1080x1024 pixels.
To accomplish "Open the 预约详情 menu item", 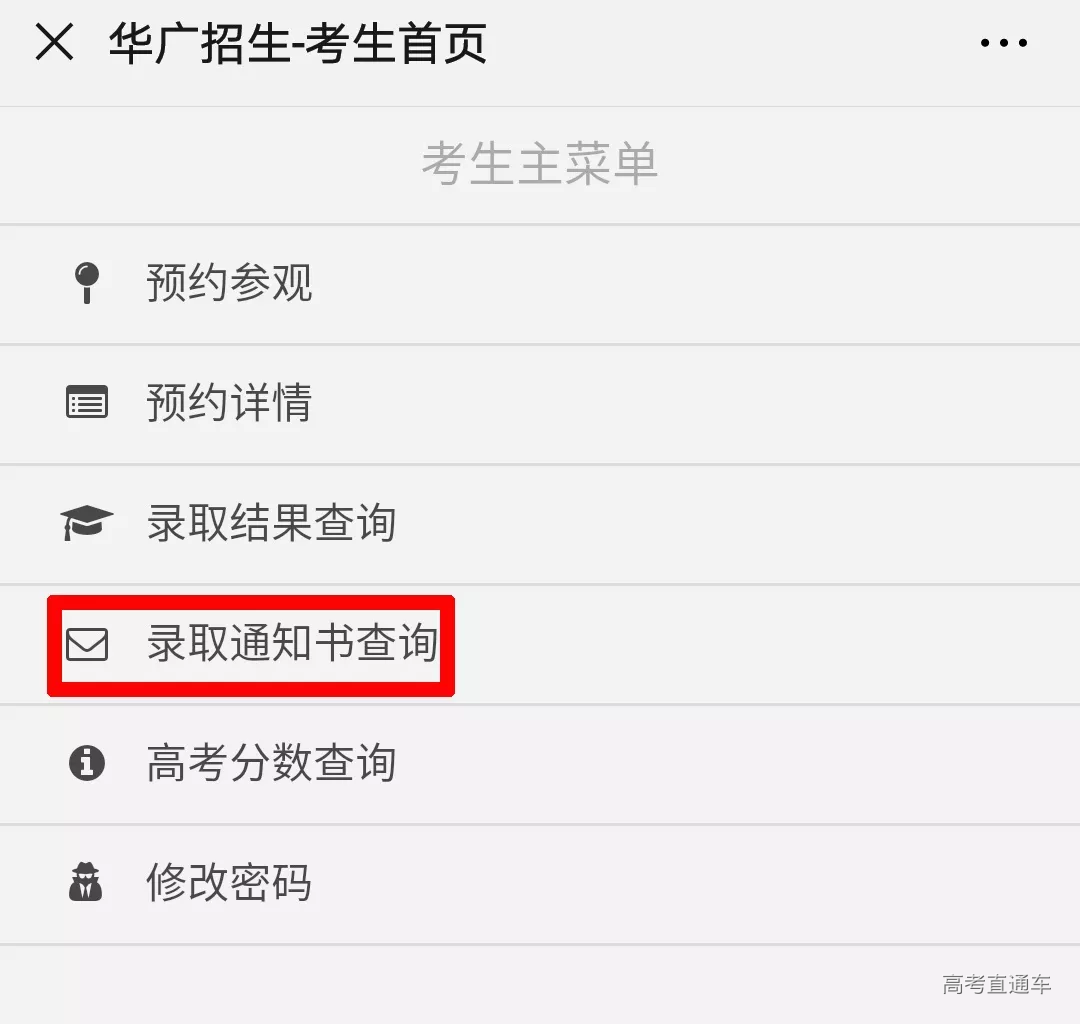I will coord(540,404).
